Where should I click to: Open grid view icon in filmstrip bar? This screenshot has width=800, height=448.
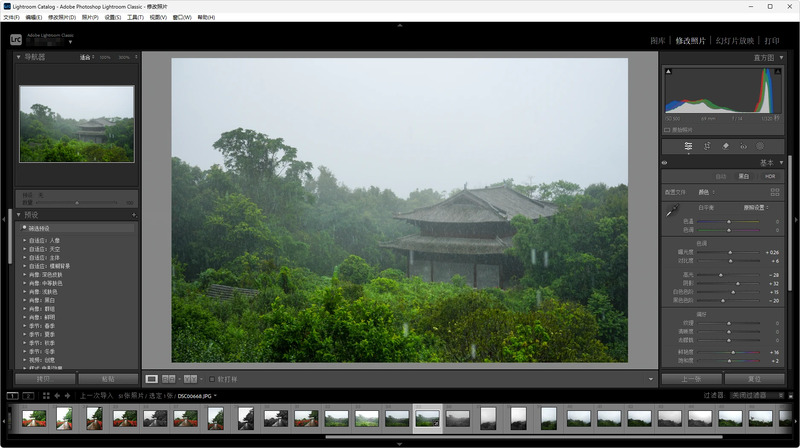[46, 395]
